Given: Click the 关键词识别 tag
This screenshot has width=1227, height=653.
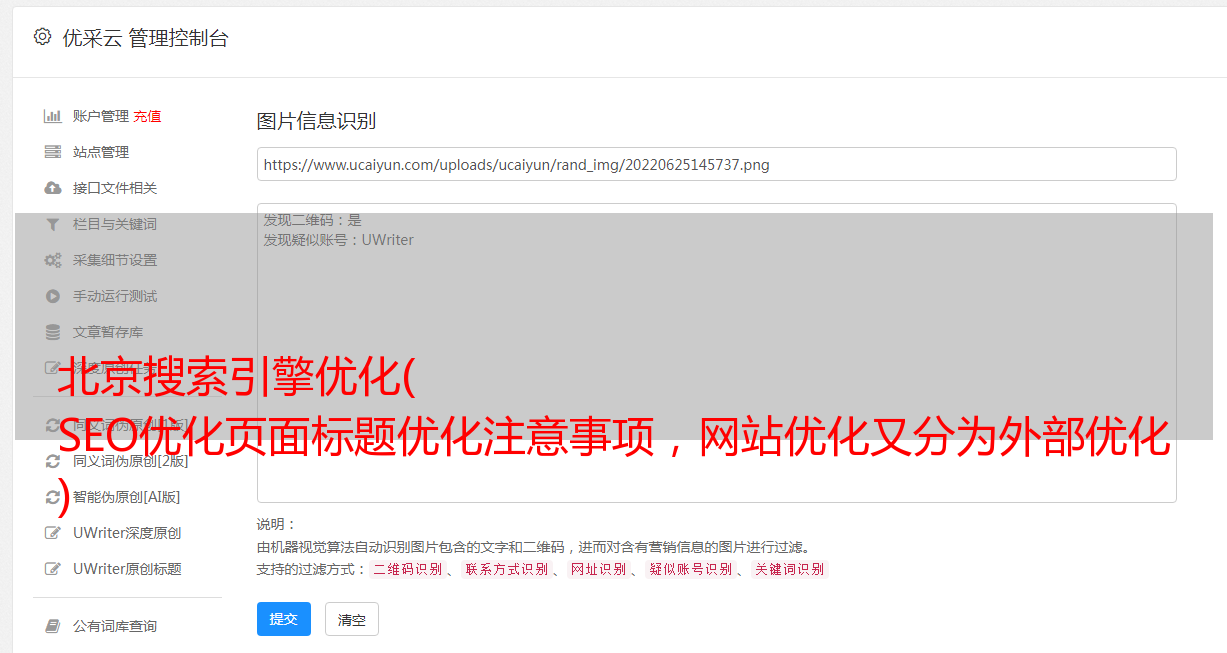Looking at the screenshot, I should click(x=790, y=569).
